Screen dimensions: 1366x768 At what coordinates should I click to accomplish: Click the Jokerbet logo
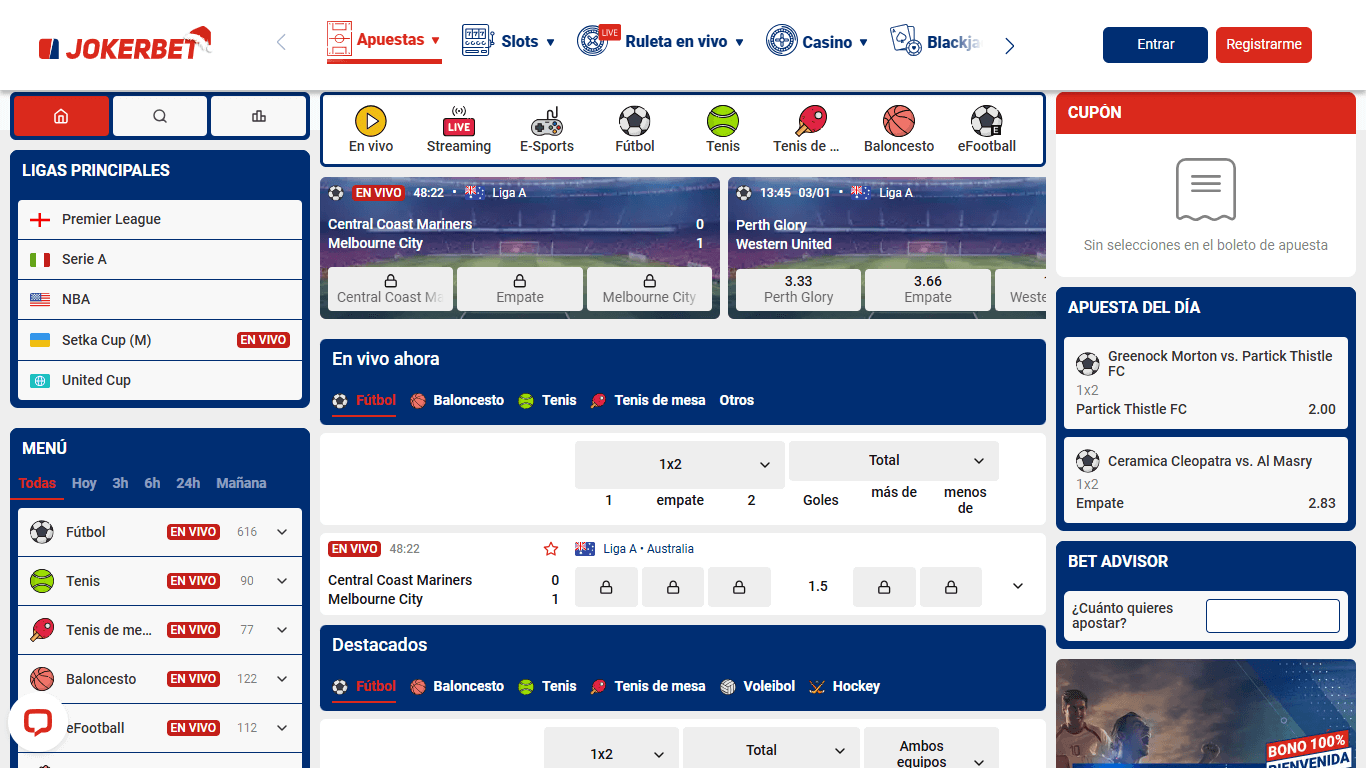coord(125,44)
